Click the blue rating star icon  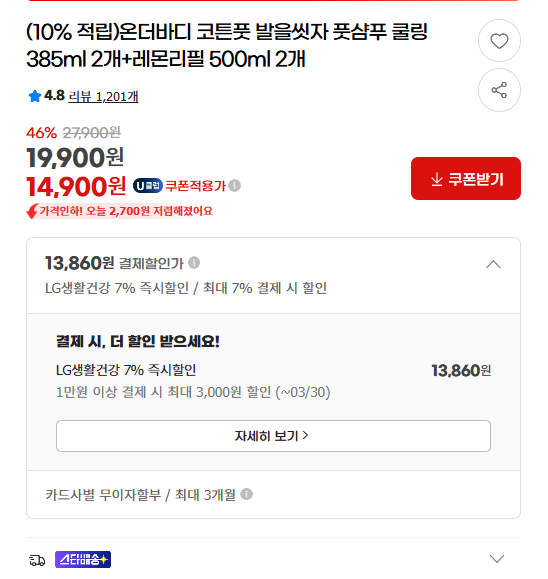35,96
